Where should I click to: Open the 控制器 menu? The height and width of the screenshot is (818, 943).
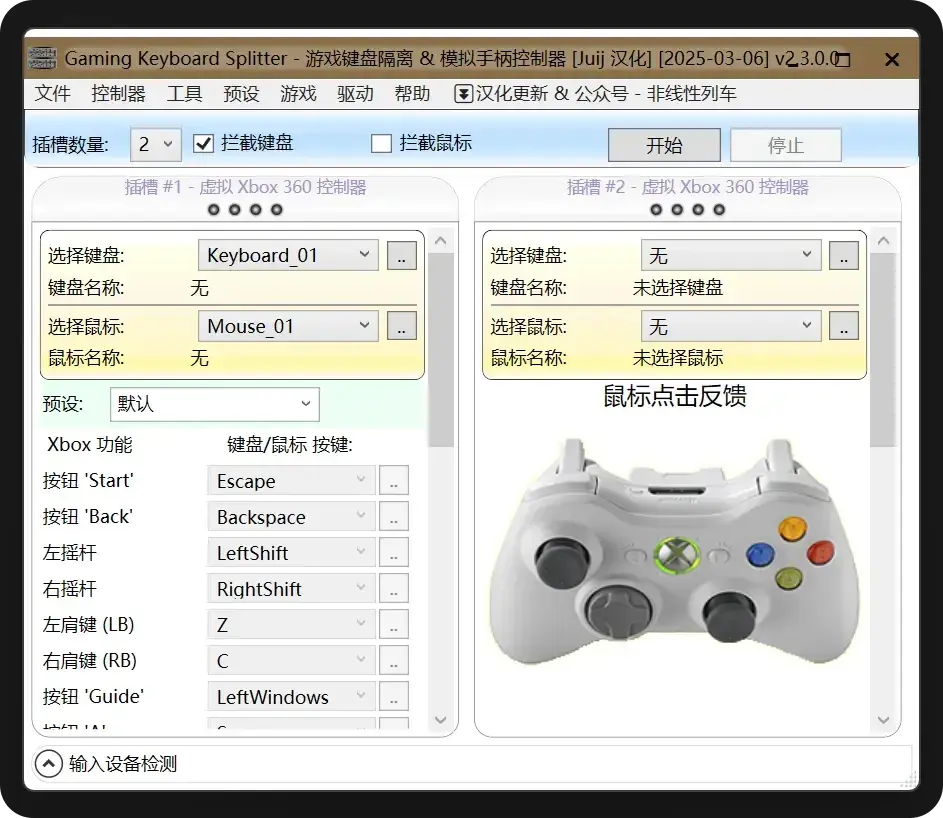118,94
